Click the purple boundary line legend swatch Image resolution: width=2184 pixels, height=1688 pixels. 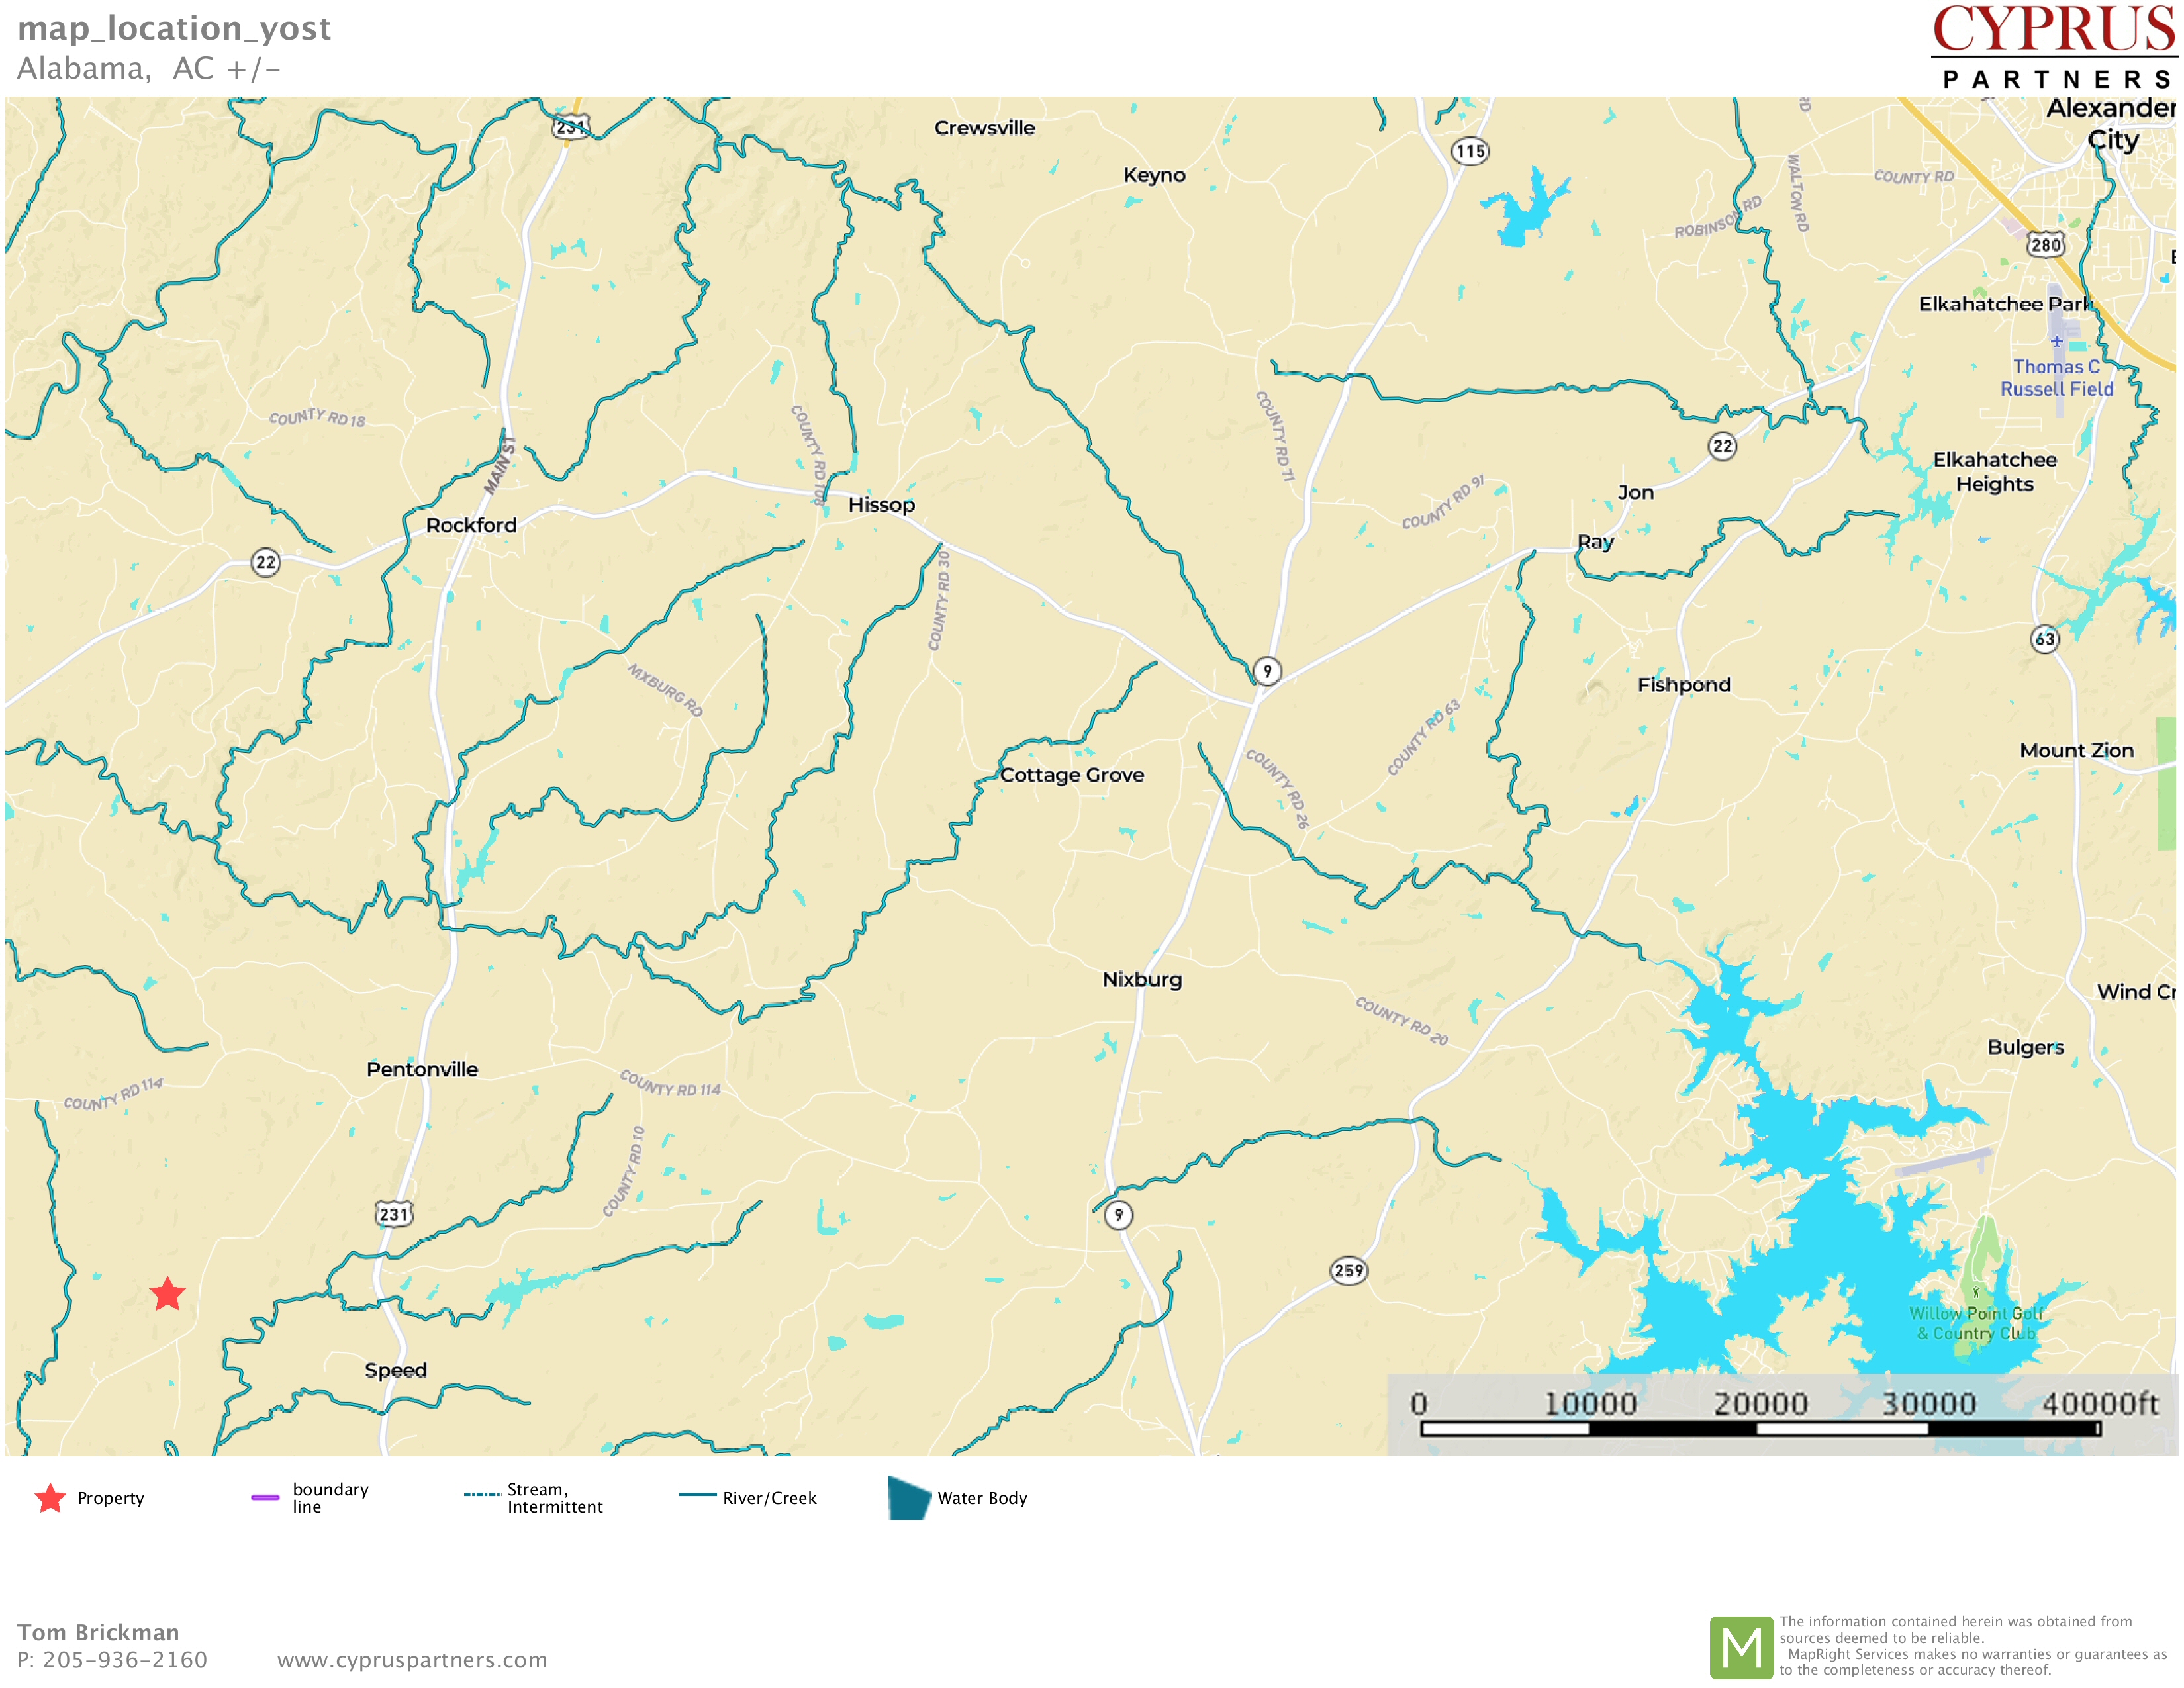click(x=265, y=1498)
